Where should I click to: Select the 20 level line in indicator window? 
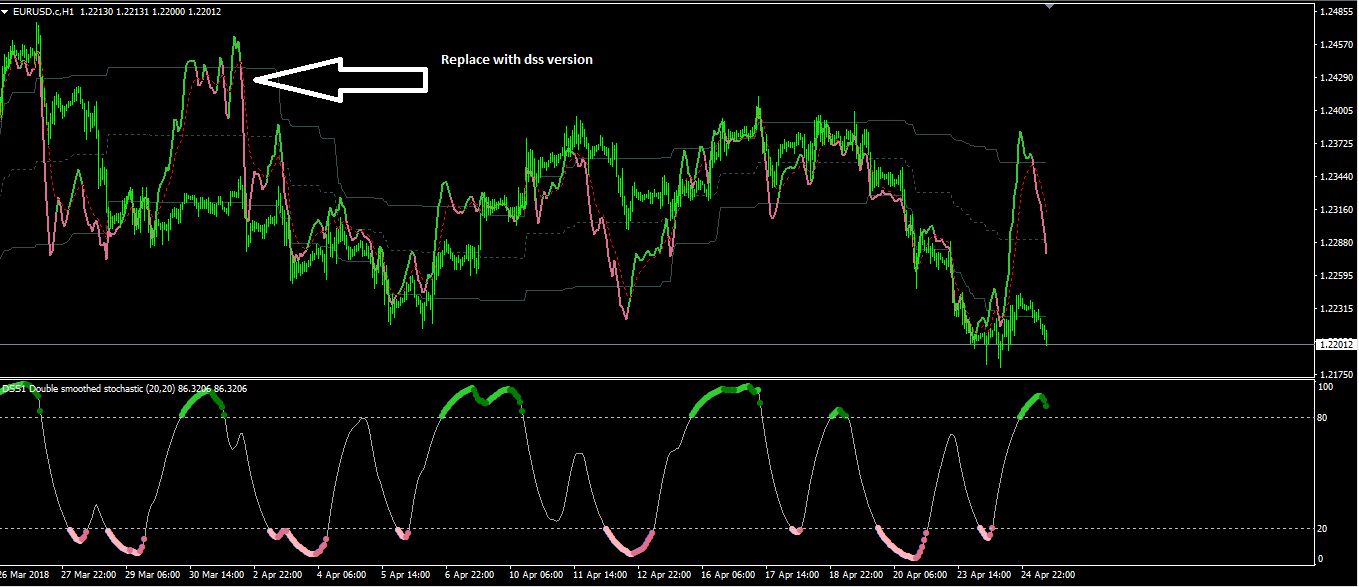point(655,528)
